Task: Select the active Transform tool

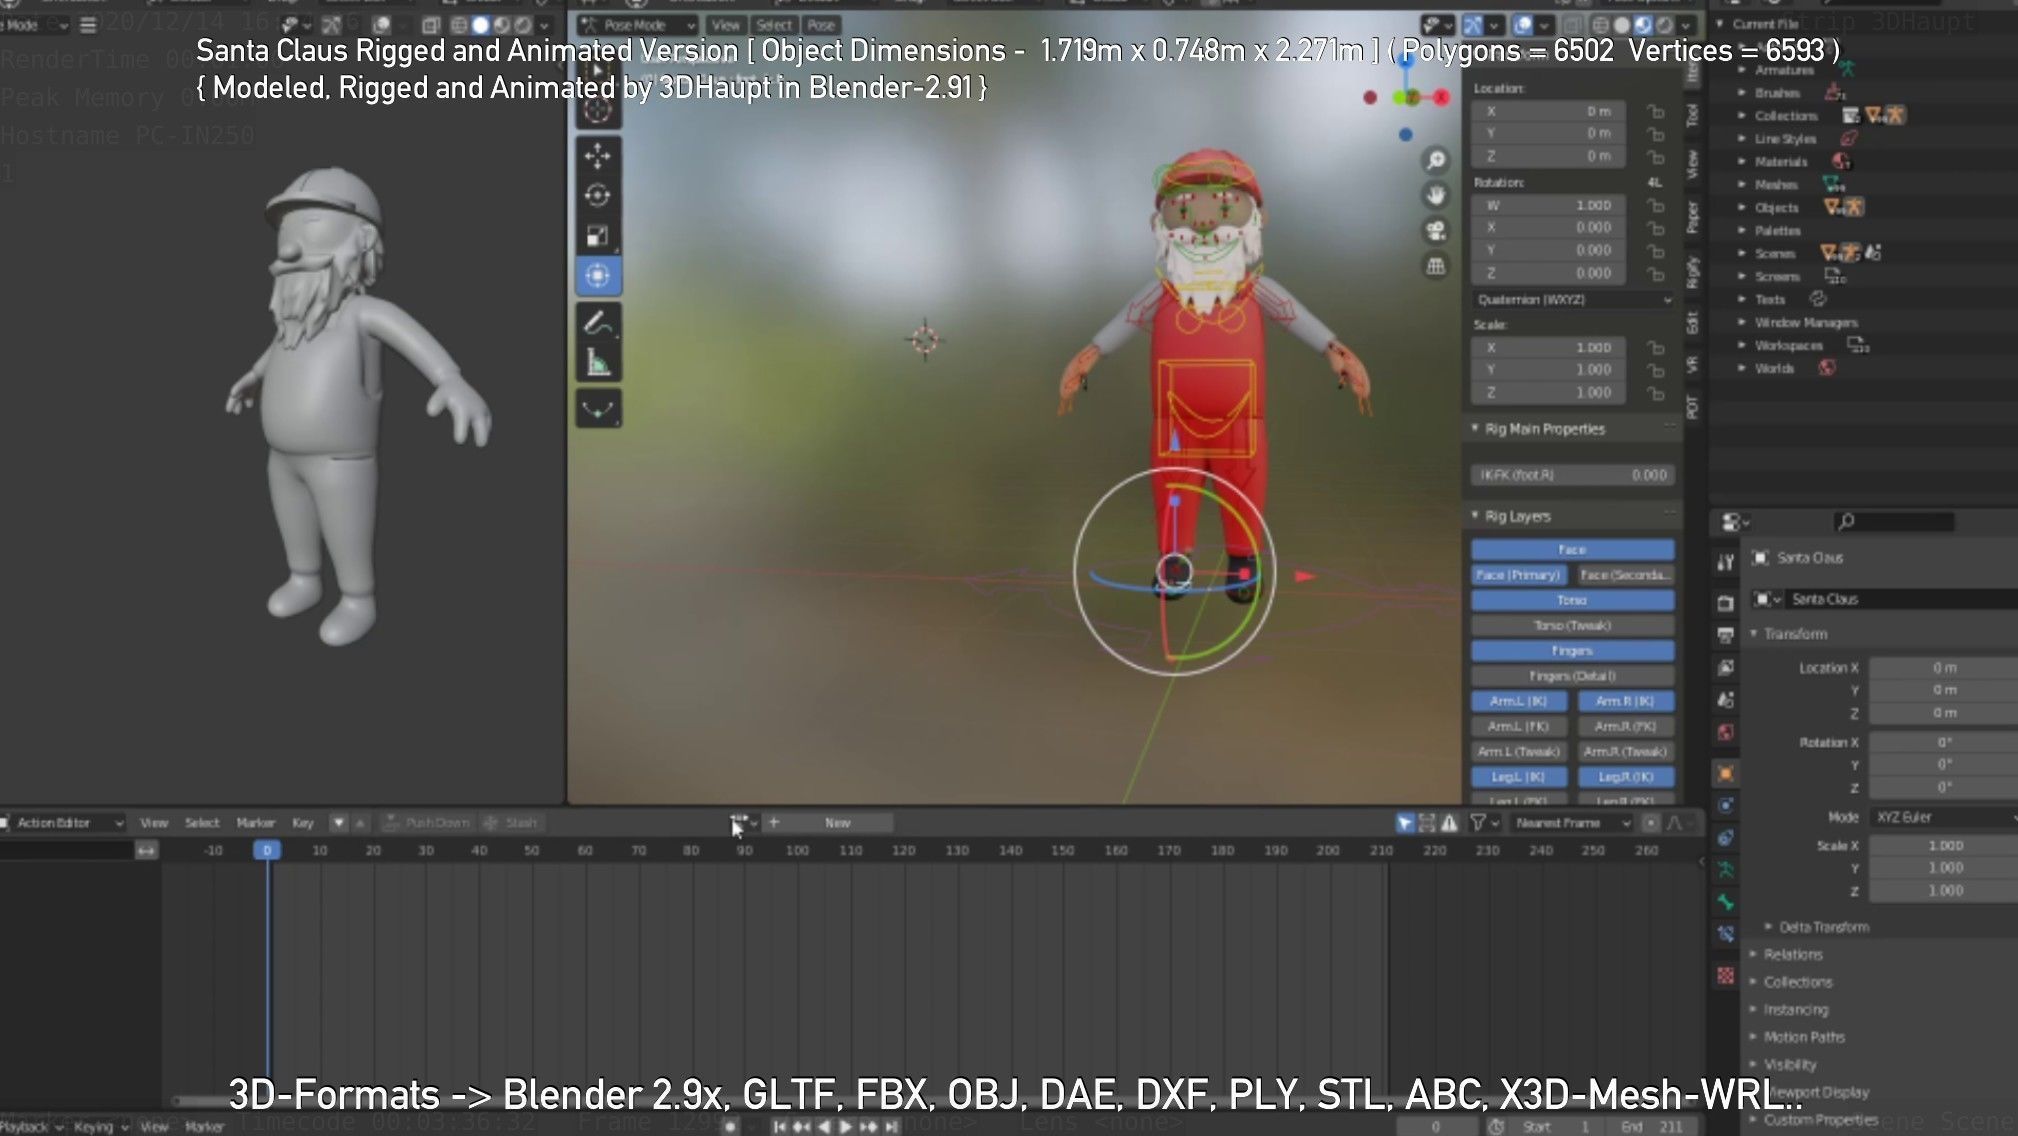Action: 598,276
